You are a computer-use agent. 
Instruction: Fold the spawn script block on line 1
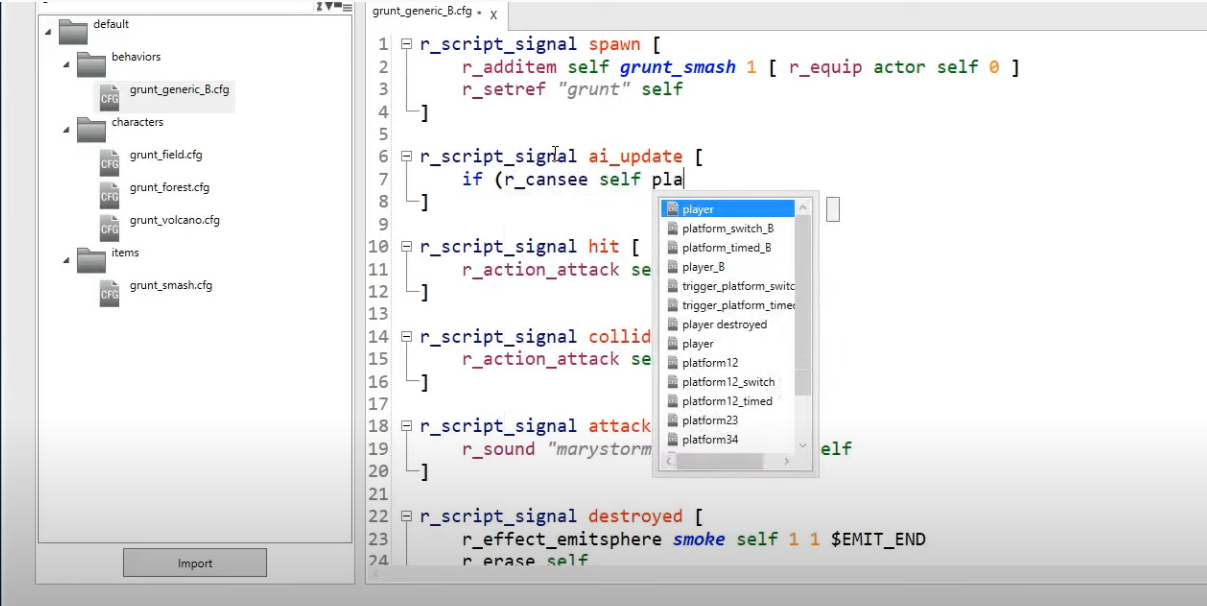click(406, 45)
